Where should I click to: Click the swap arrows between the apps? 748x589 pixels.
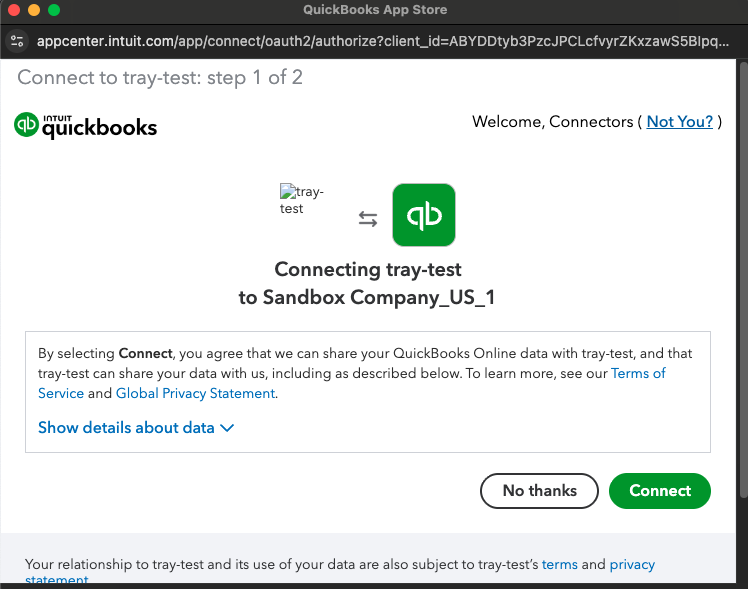[368, 219]
